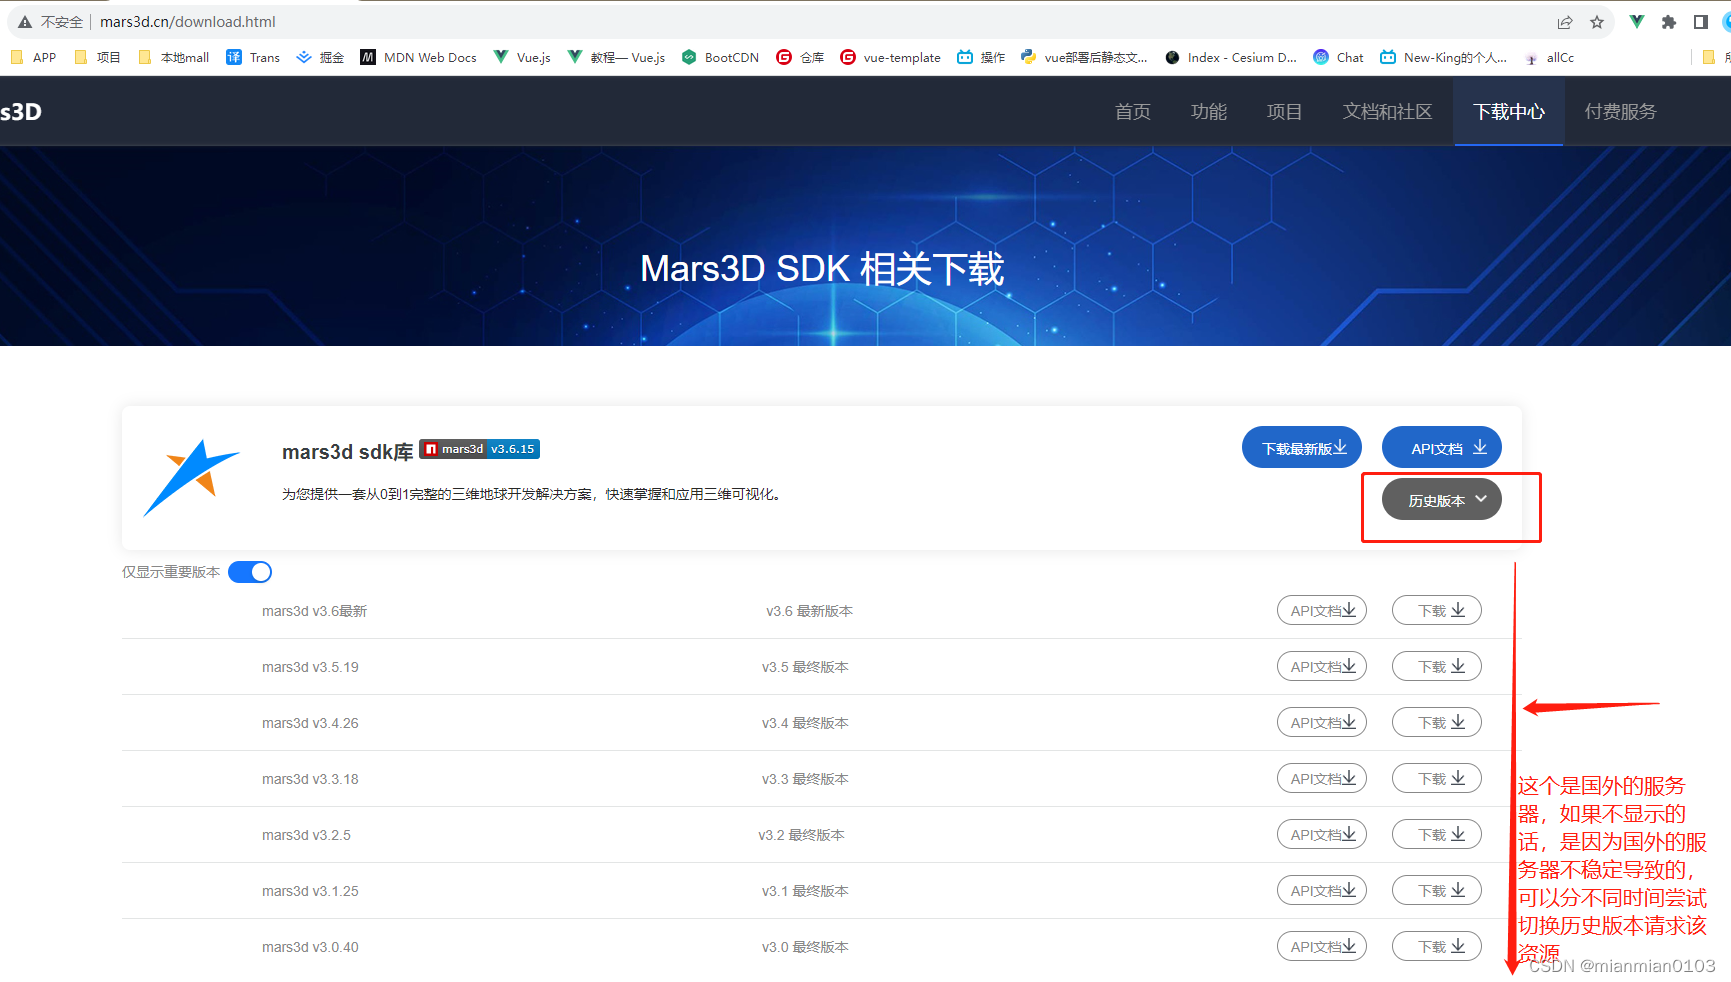Screen dimensions: 1731x982
Task: Open the 教程— Vue.js bookmark
Action: 616,58
